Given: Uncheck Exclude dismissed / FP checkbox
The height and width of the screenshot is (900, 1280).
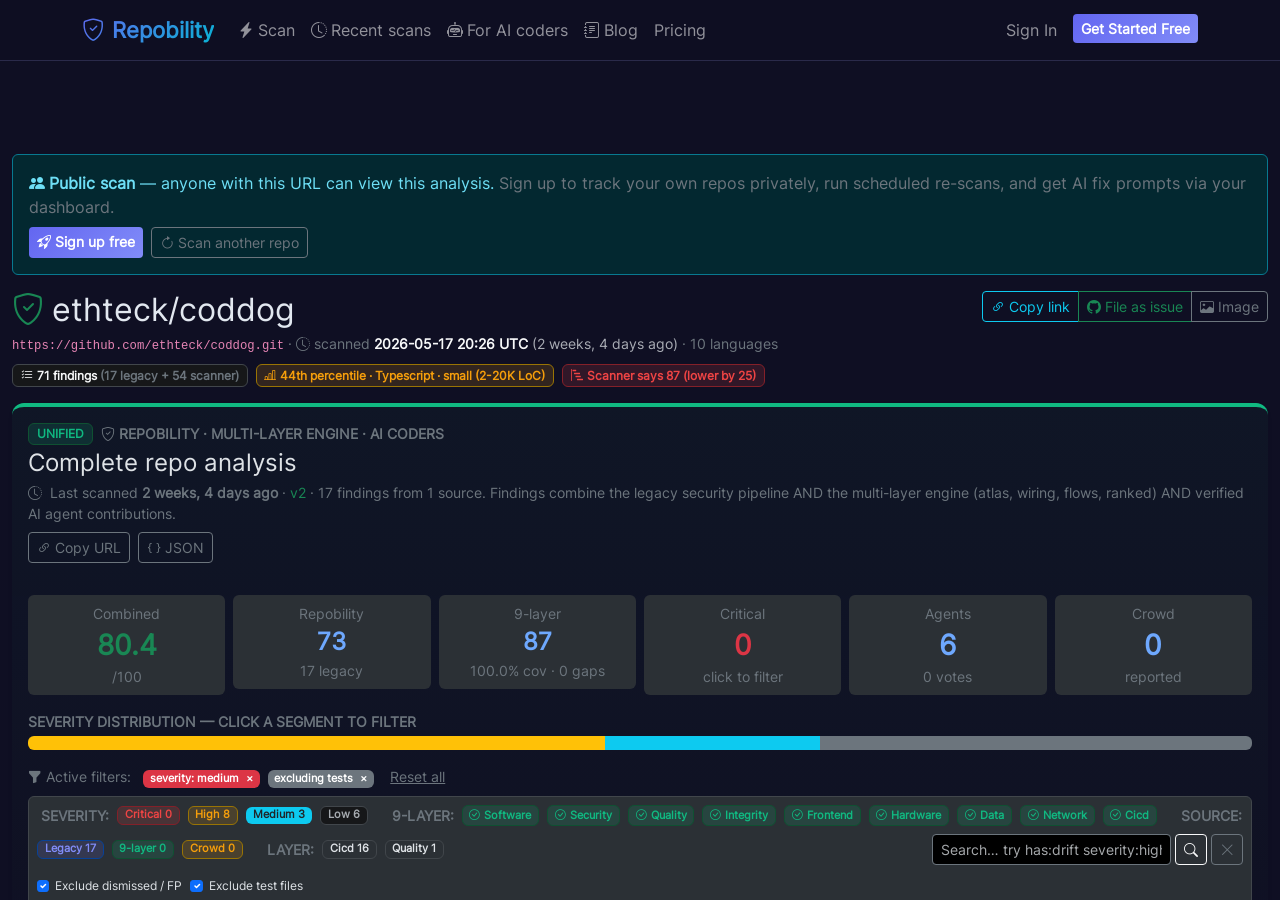Looking at the screenshot, I should 43,886.
